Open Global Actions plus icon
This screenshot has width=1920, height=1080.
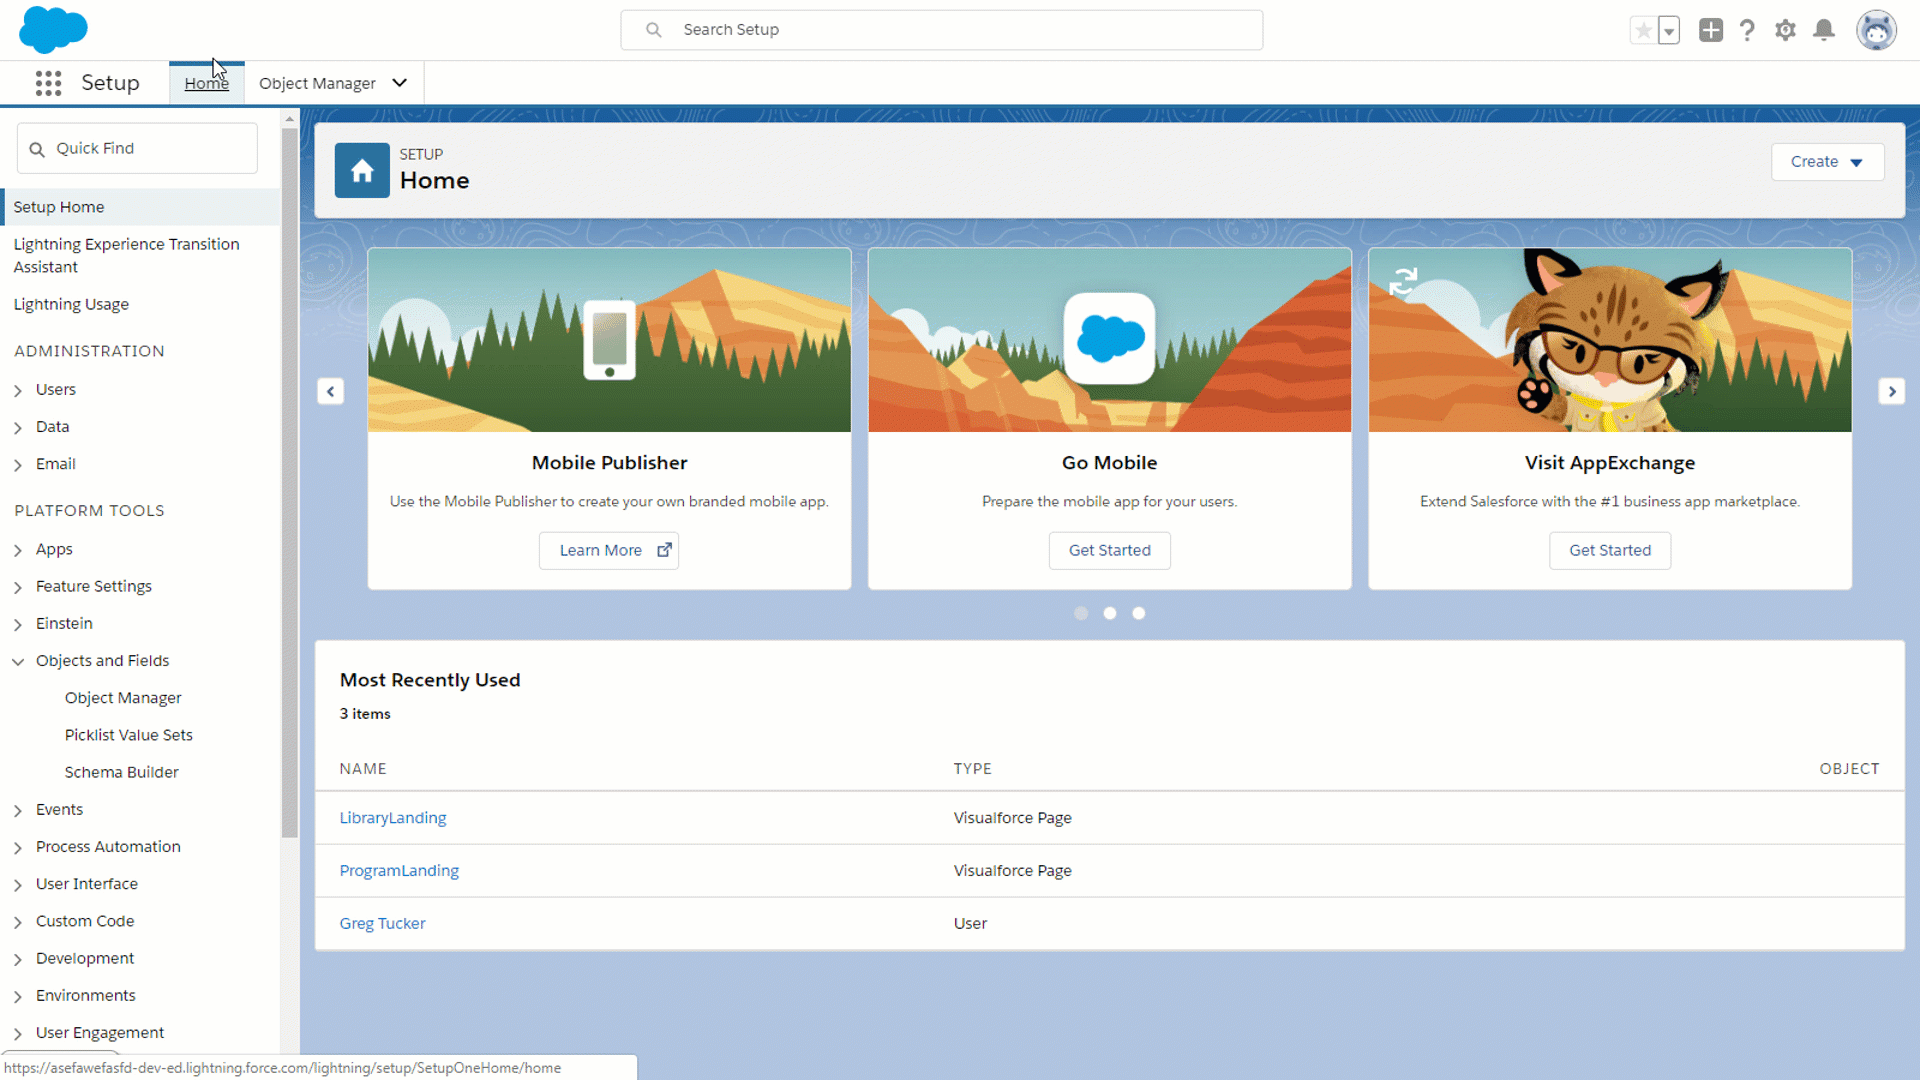(1711, 30)
